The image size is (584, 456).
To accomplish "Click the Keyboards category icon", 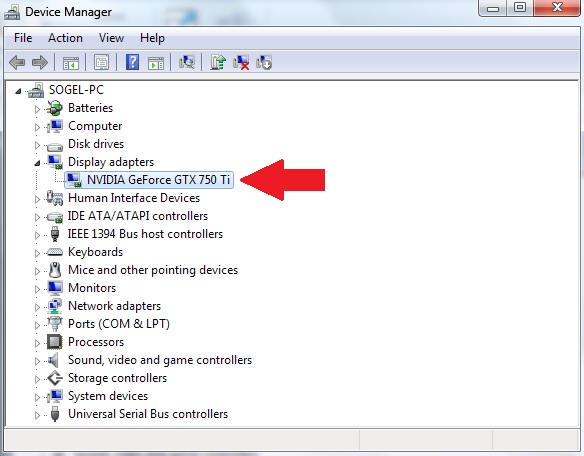I will pyautogui.click(x=55, y=252).
